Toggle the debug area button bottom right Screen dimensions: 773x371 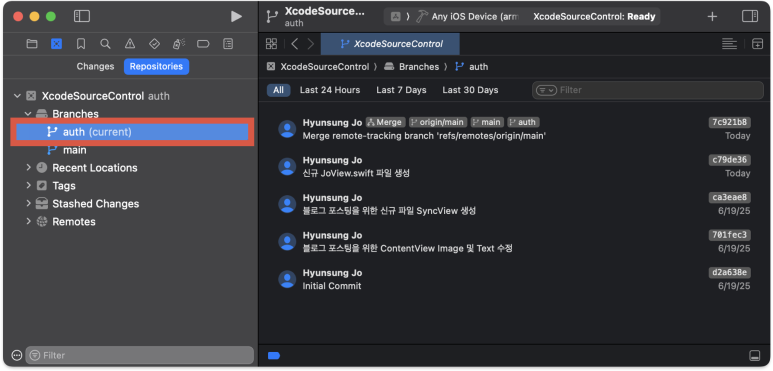point(754,355)
